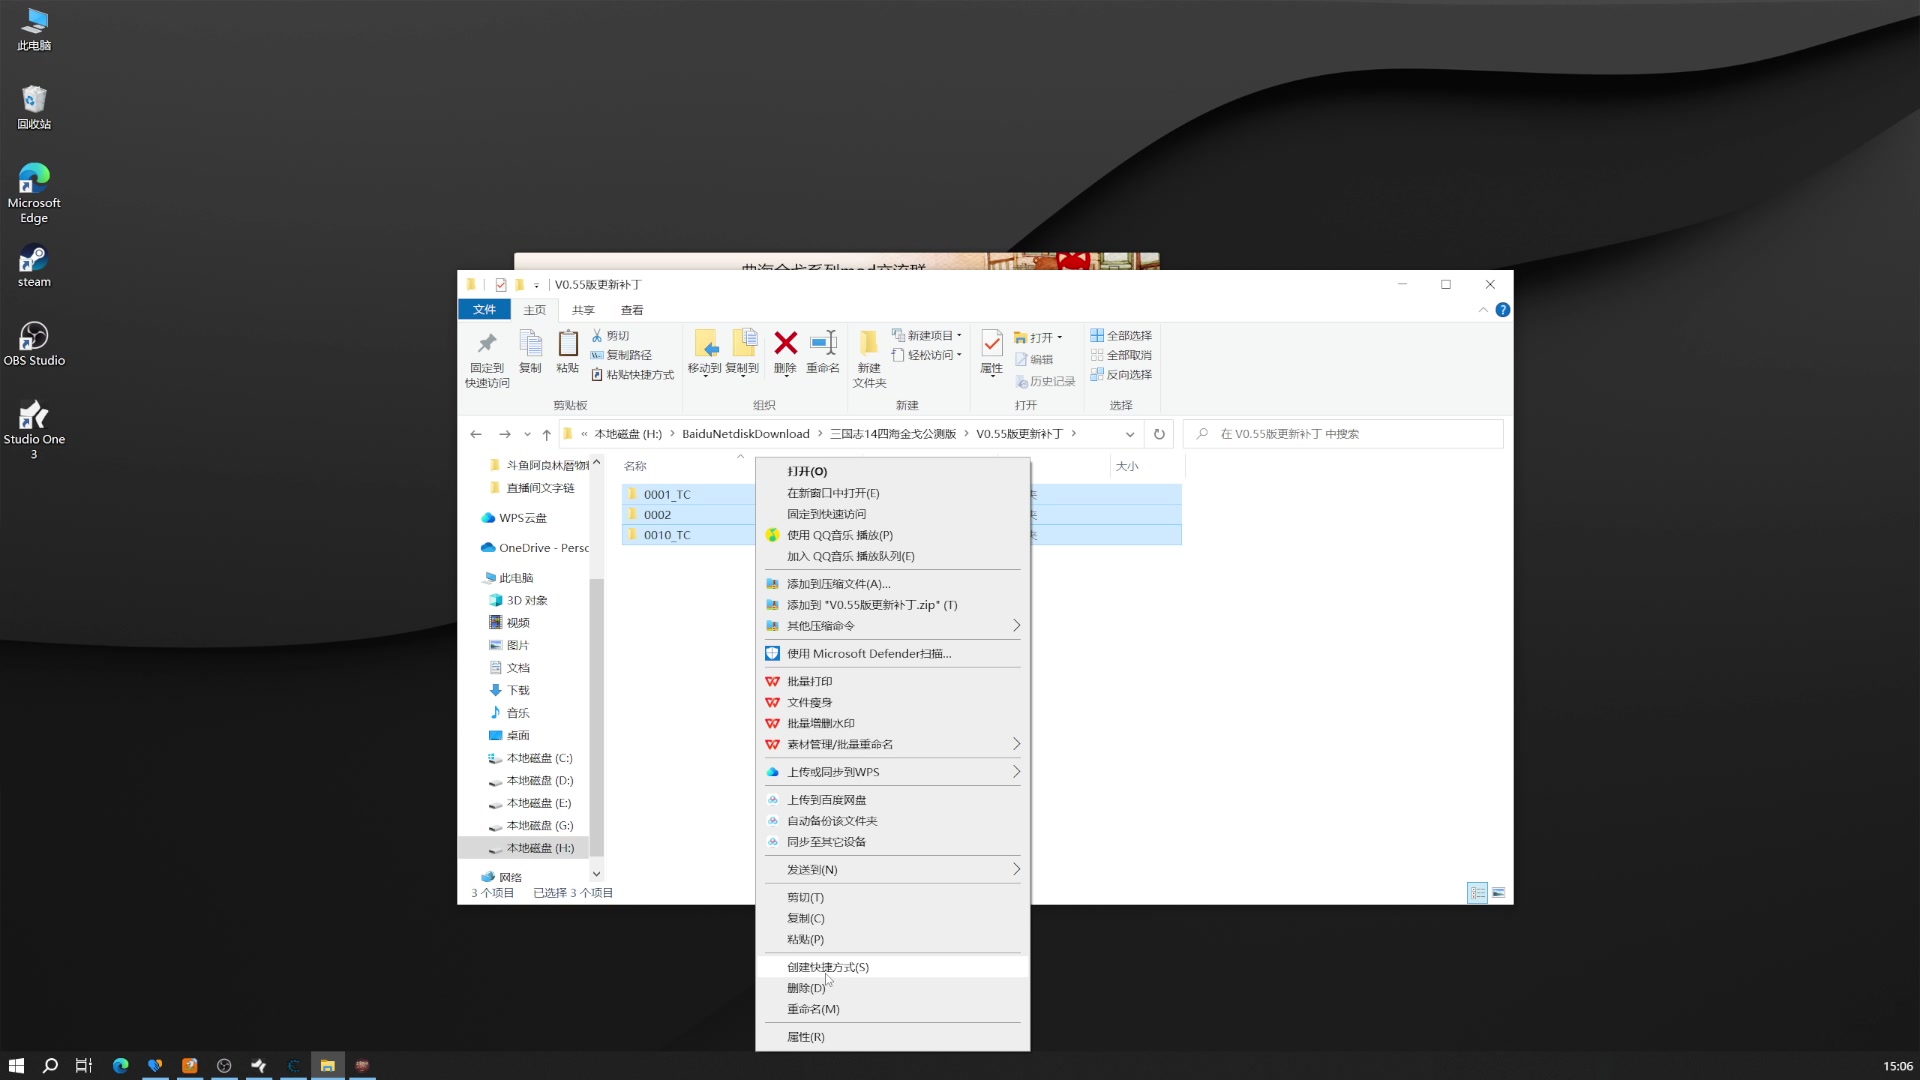The height and width of the screenshot is (1080, 1920).
Task: Choose Rename in the context menu
Action: [x=892, y=1009]
